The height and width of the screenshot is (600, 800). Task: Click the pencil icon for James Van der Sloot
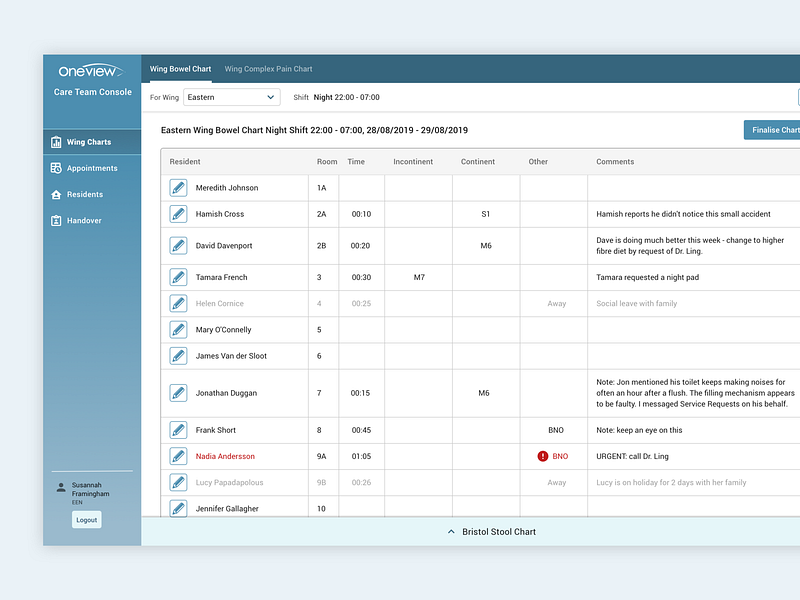pos(178,356)
